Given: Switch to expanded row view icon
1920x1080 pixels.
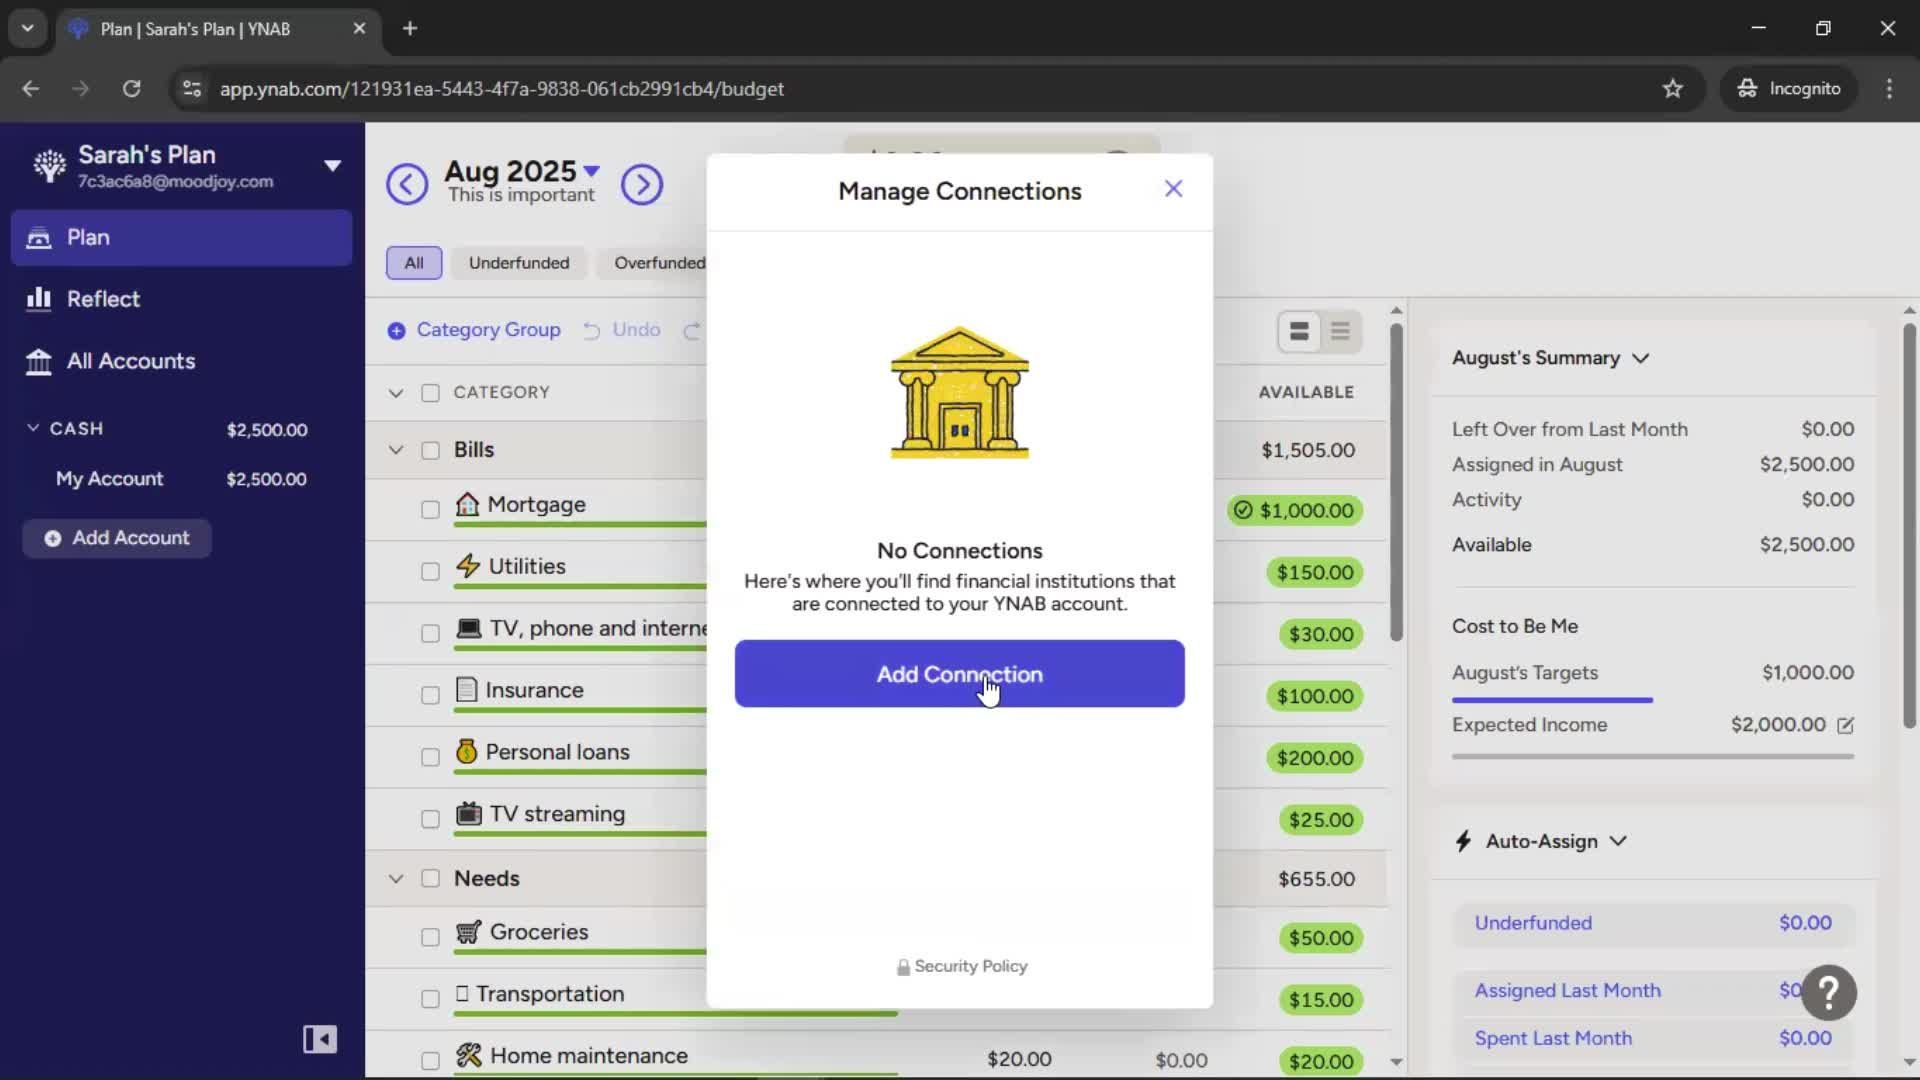Looking at the screenshot, I should coord(1299,331).
